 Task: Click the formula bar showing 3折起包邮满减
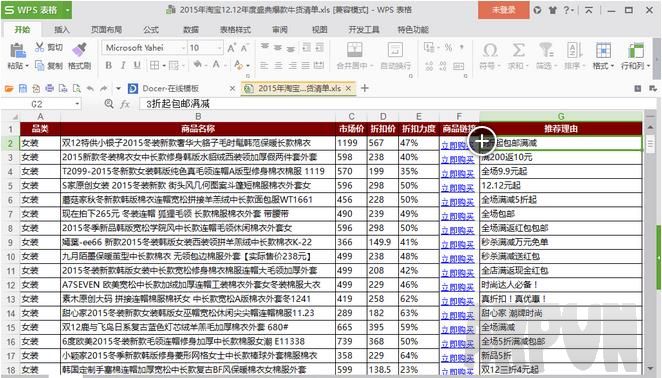[x=397, y=104]
